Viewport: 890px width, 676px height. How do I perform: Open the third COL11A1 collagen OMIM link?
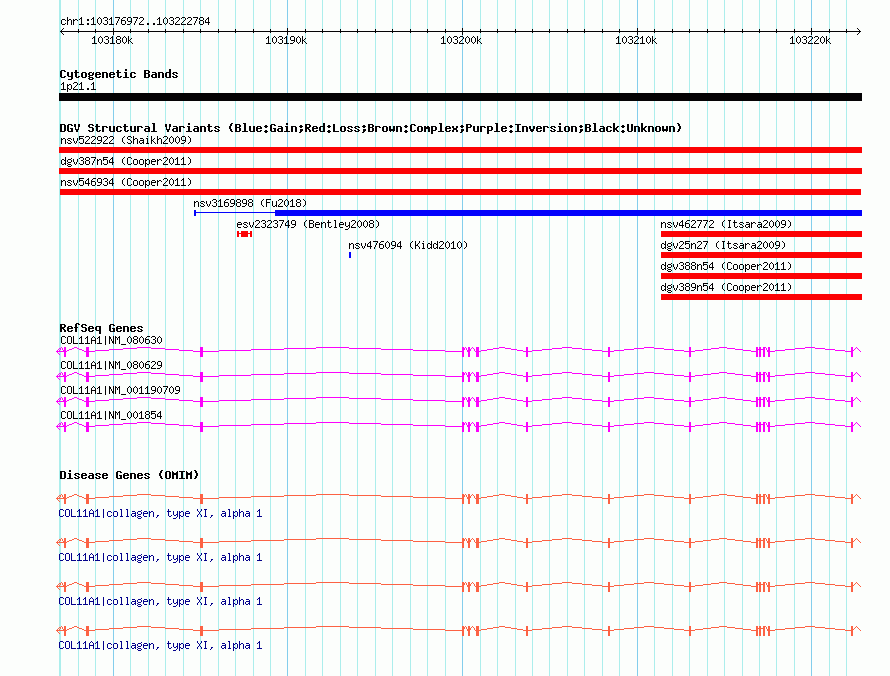(160, 602)
